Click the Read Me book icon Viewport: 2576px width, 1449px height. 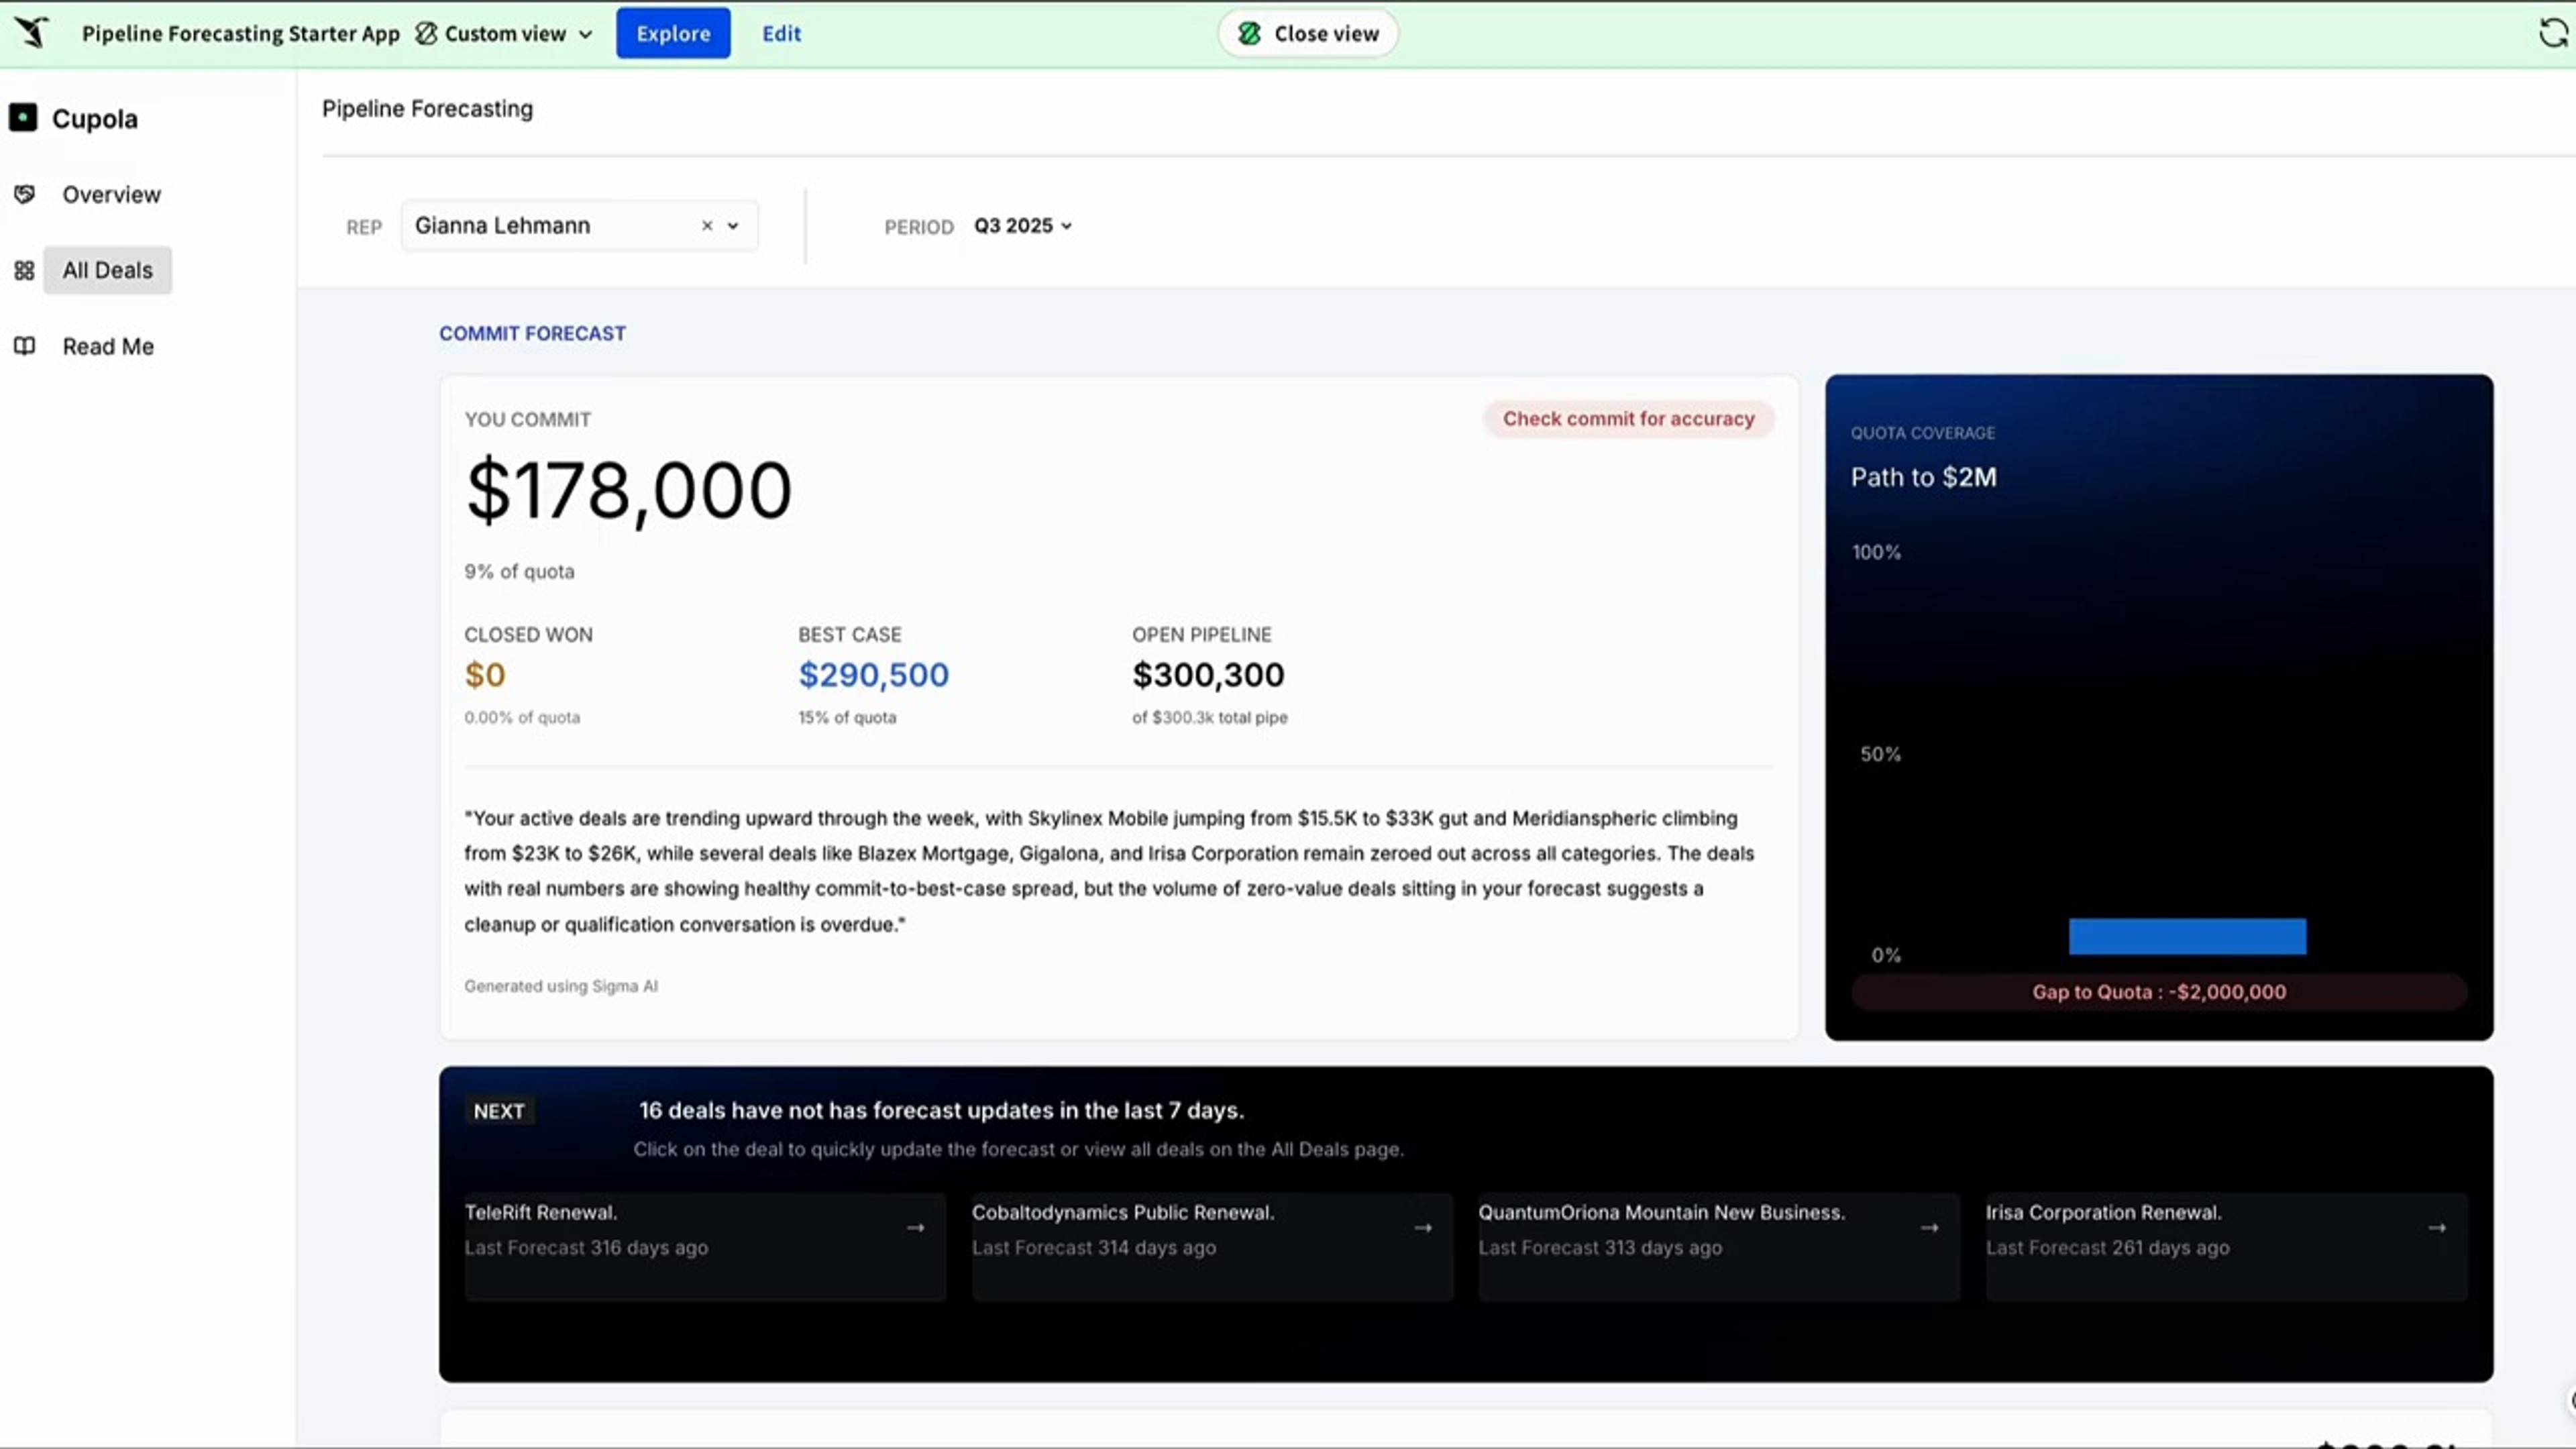click(25, 346)
